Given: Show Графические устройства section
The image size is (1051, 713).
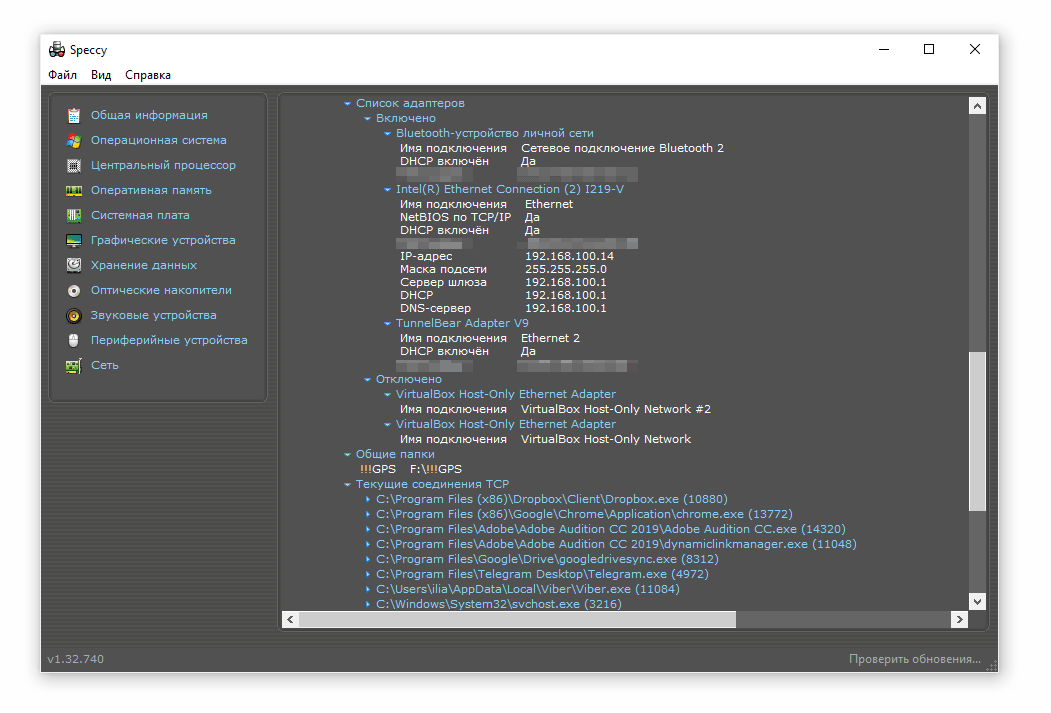Looking at the screenshot, I should pos(163,240).
